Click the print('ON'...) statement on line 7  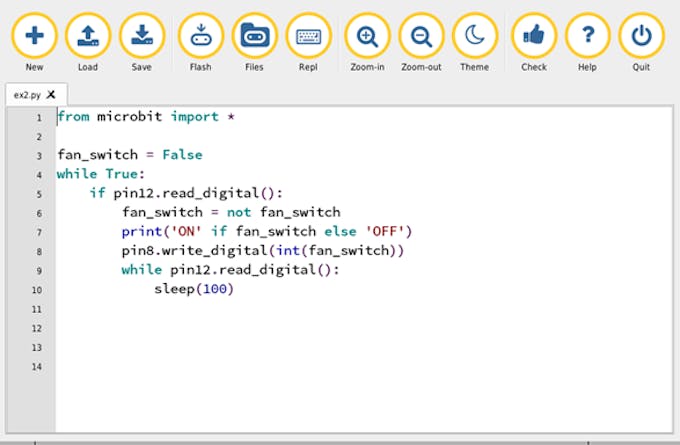[266, 232]
